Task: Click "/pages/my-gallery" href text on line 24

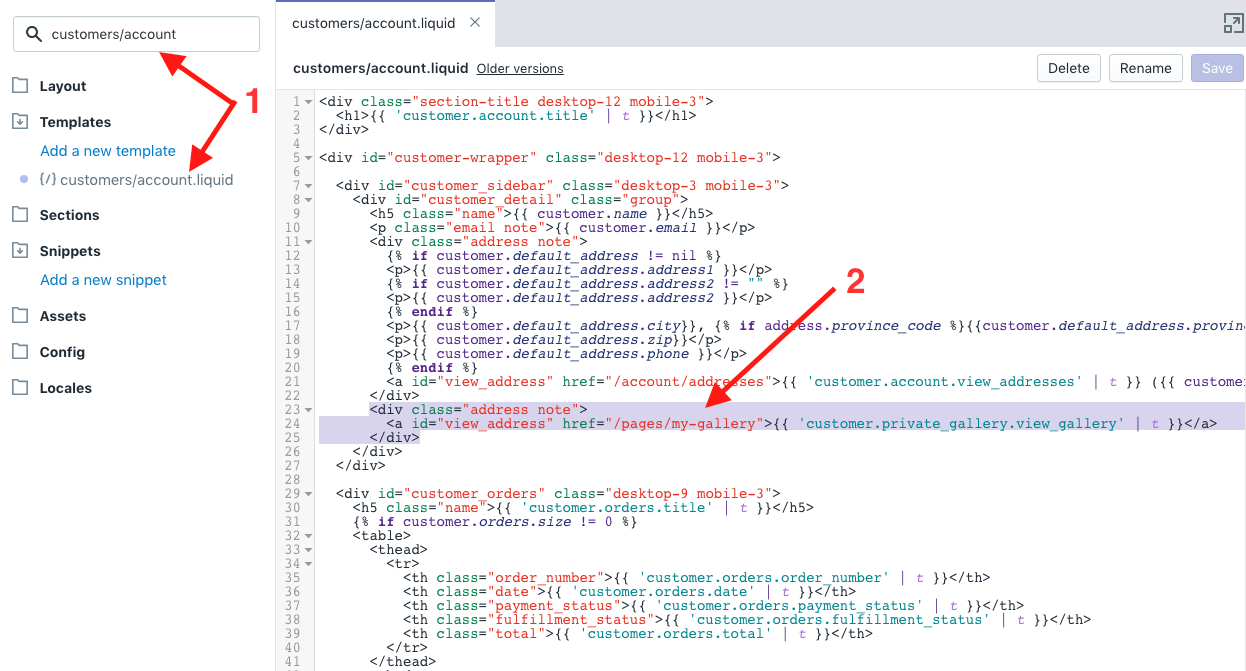Action: [x=687, y=424]
